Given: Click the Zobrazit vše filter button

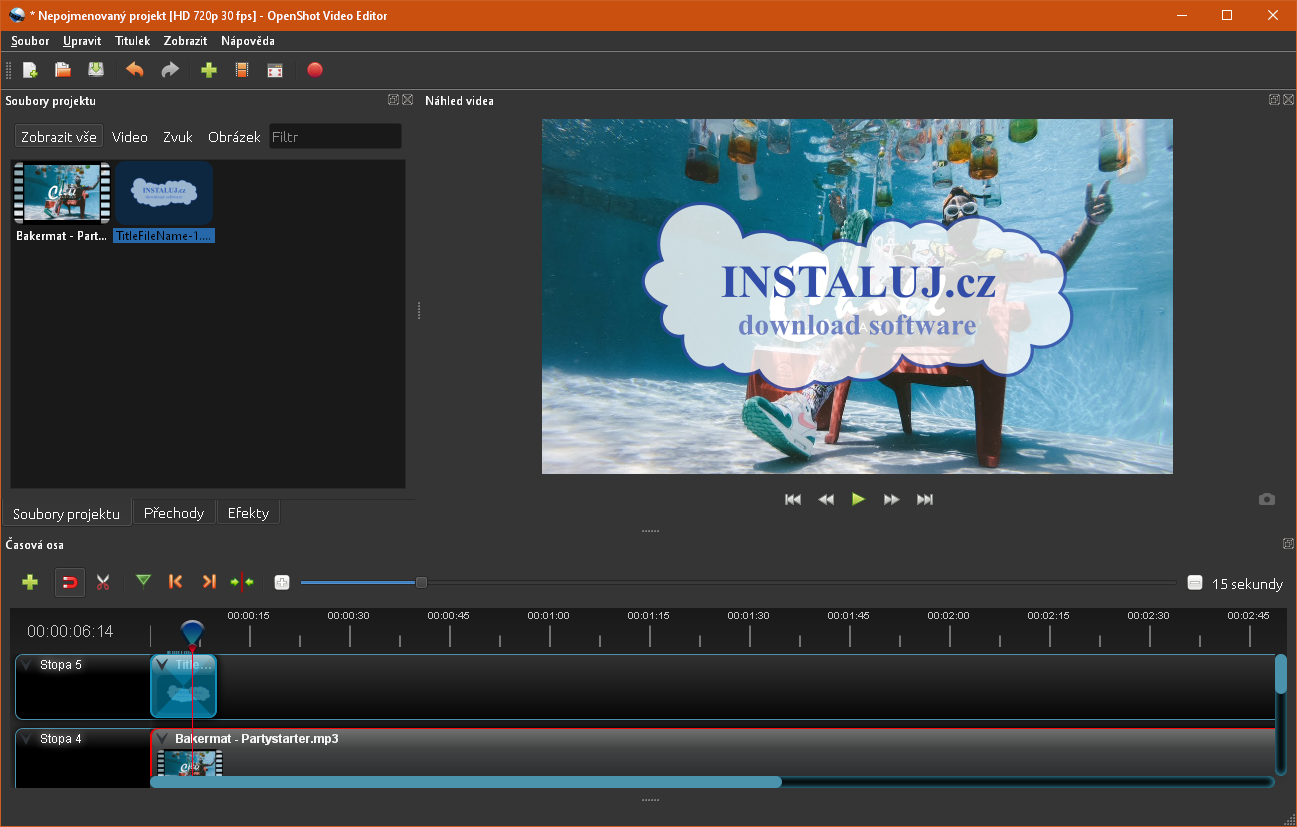Looking at the screenshot, I should click(x=59, y=137).
